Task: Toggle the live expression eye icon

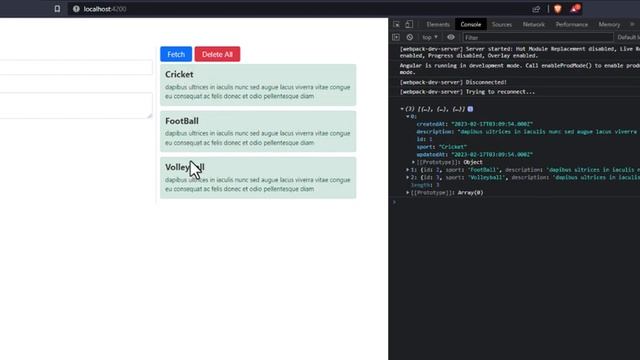Action: tap(451, 37)
